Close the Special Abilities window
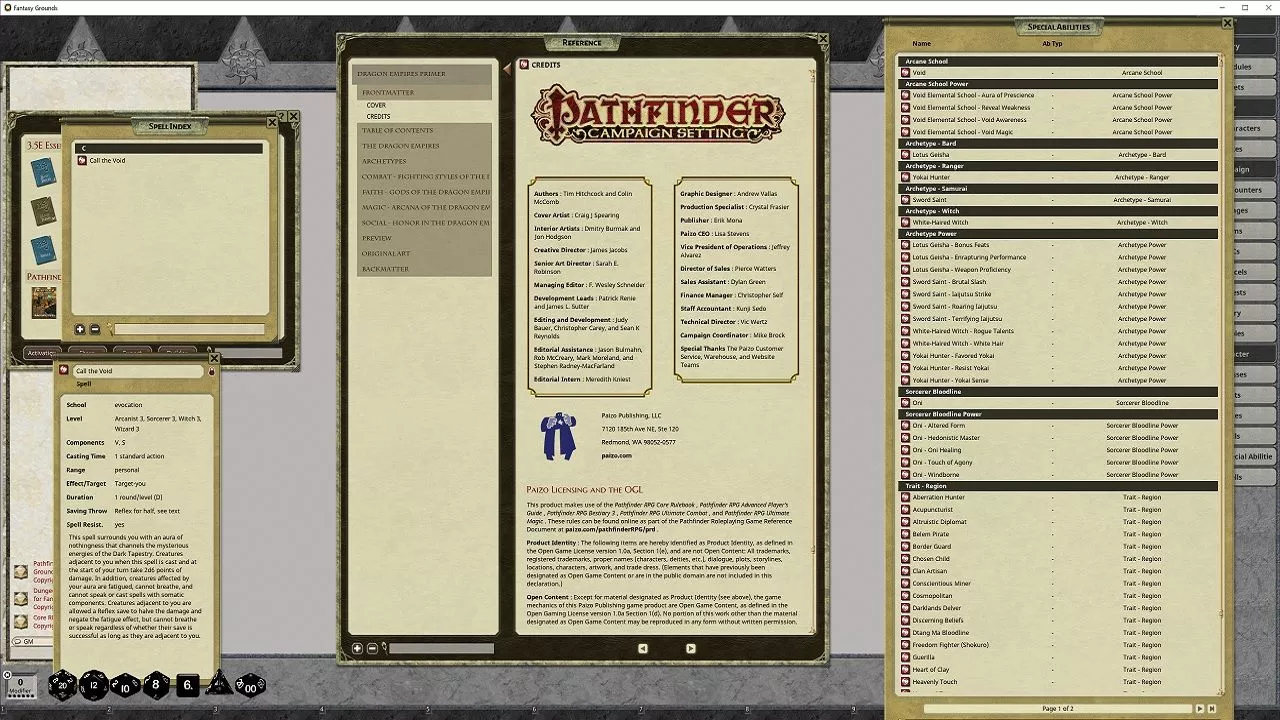The height and width of the screenshot is (720, 1280). pyautogui.click(x=1228, y=22)
